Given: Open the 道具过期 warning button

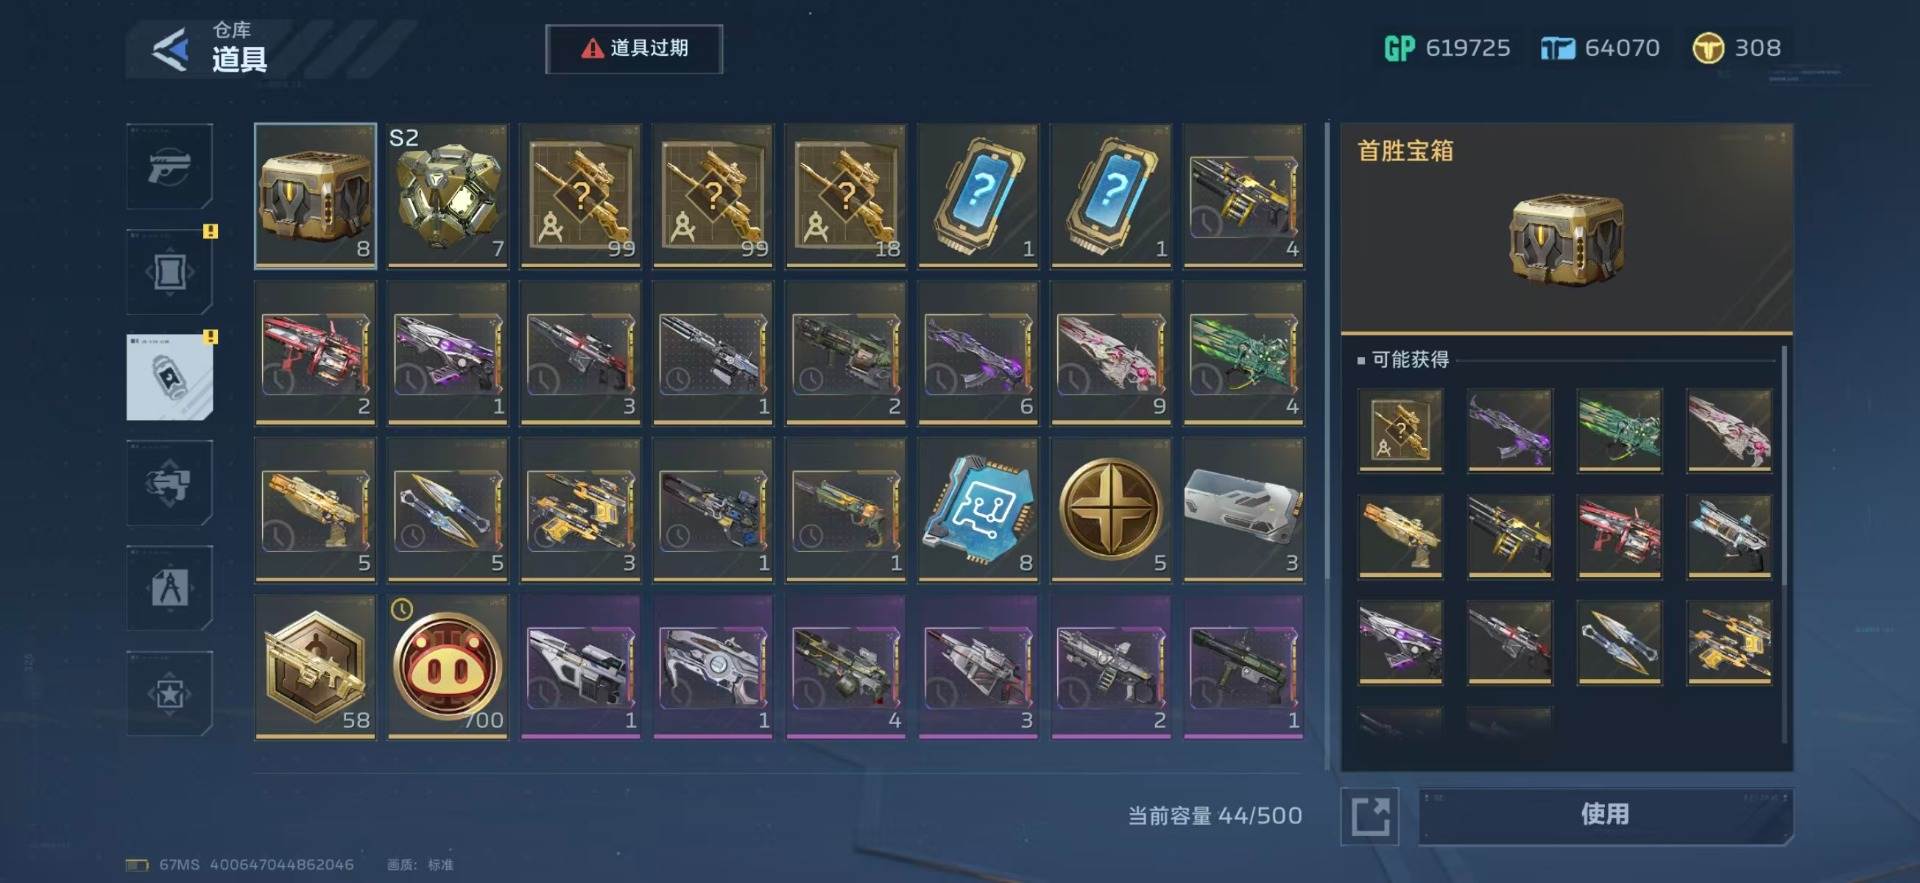Looking at the screenshot, I should (x=634, y=49).
